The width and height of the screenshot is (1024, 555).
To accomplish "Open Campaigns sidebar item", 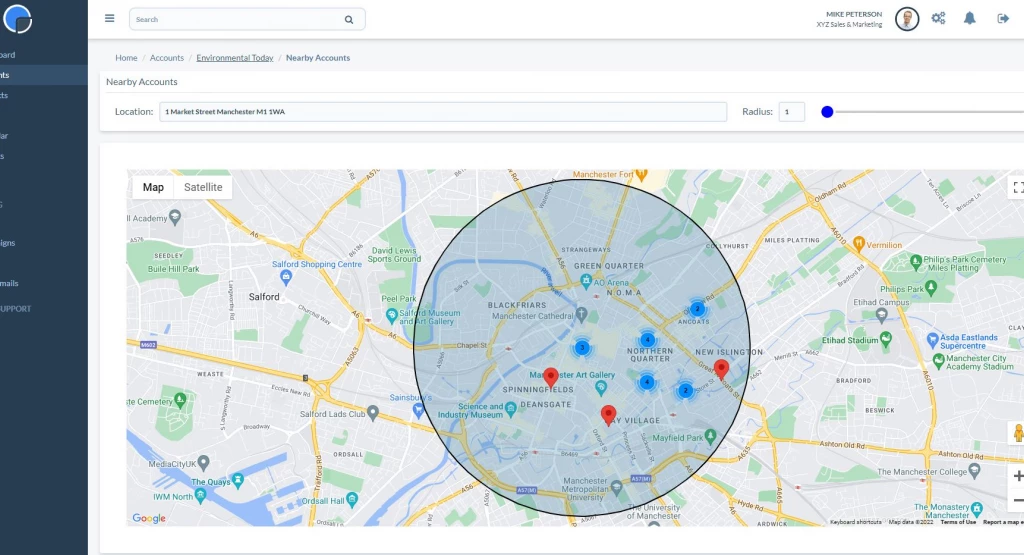I will pyautogui.click(x=44, y=243).
